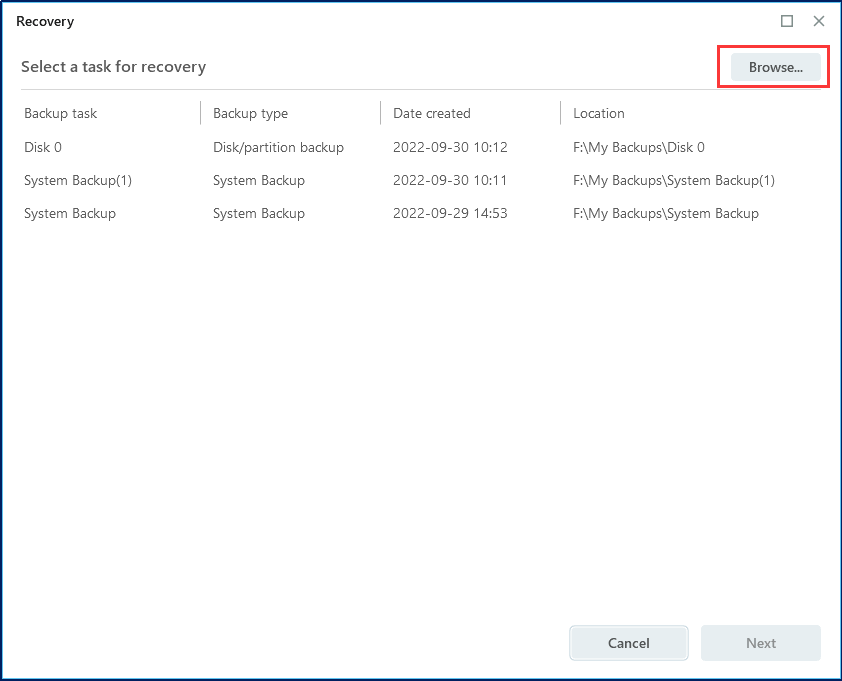This screenshot has height=681, width=842.
Task: Maximize the Recovery window
Action: [x=787, y=21]
